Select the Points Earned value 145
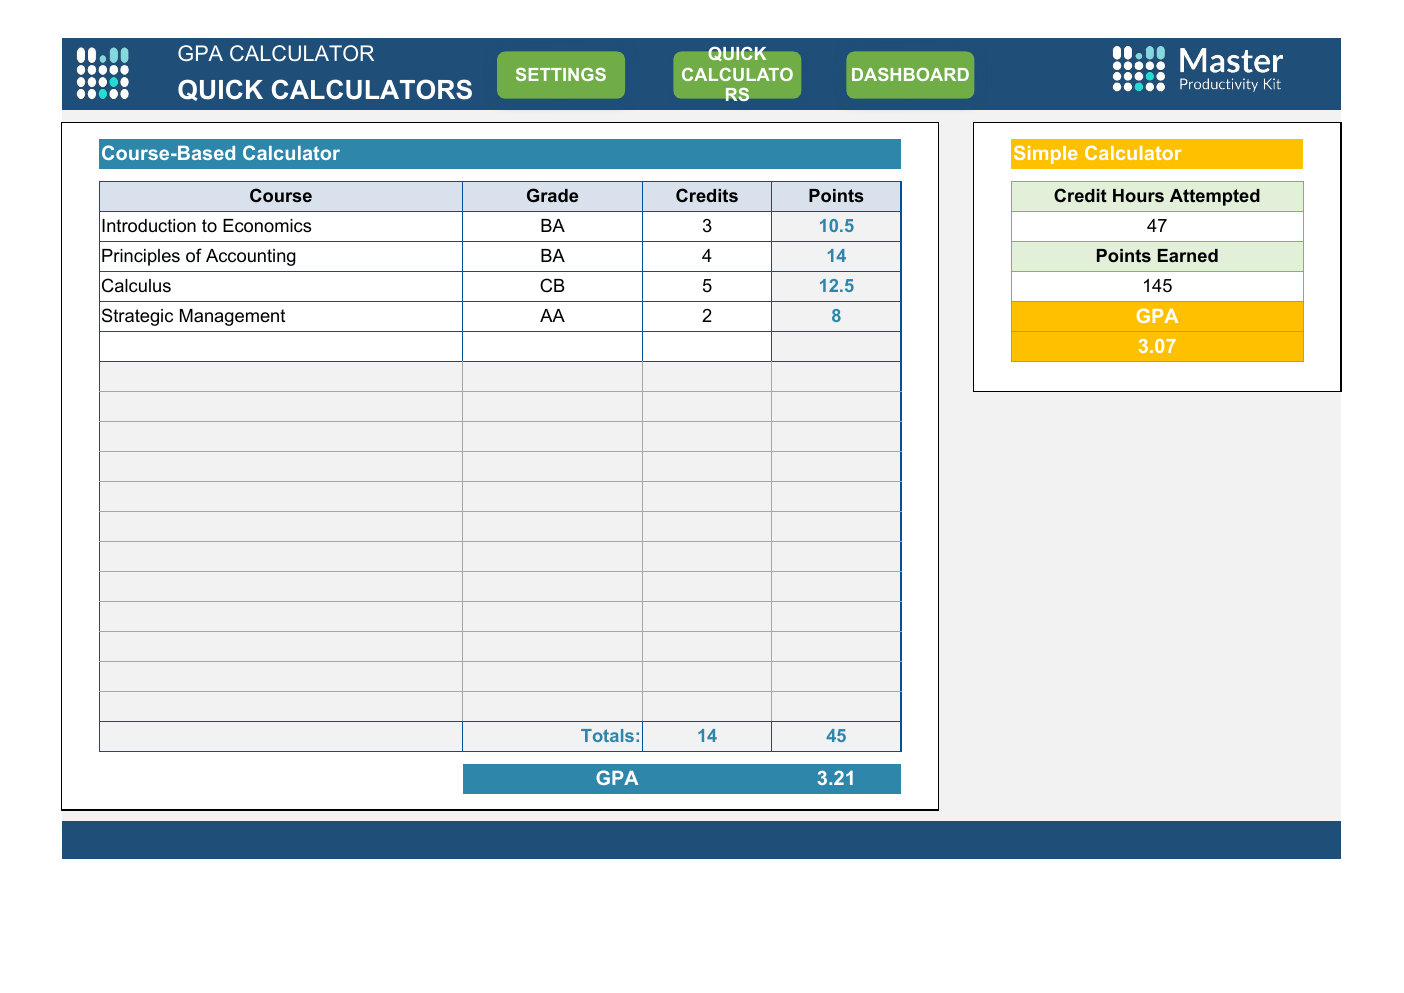The height and width of the screenshot is (993, 1404). click(x=1157, y=286)
